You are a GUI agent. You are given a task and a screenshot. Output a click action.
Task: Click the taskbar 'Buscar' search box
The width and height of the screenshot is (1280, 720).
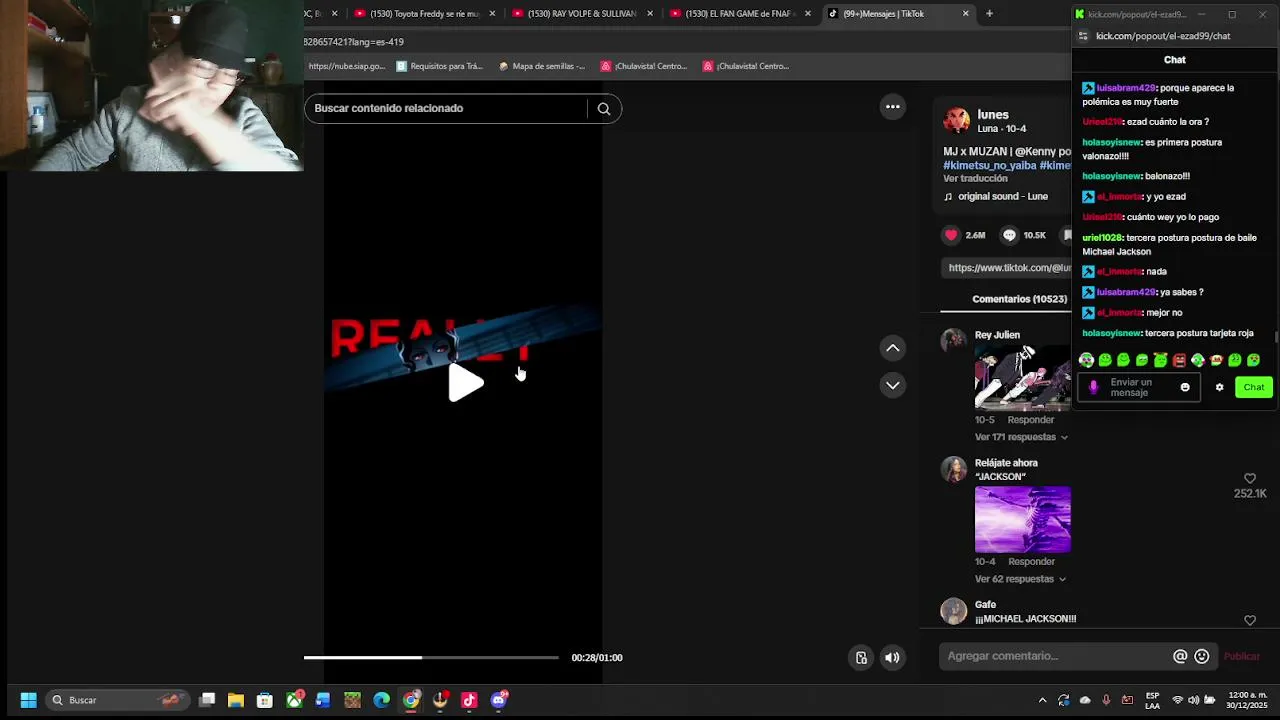(x=116, y=700)
